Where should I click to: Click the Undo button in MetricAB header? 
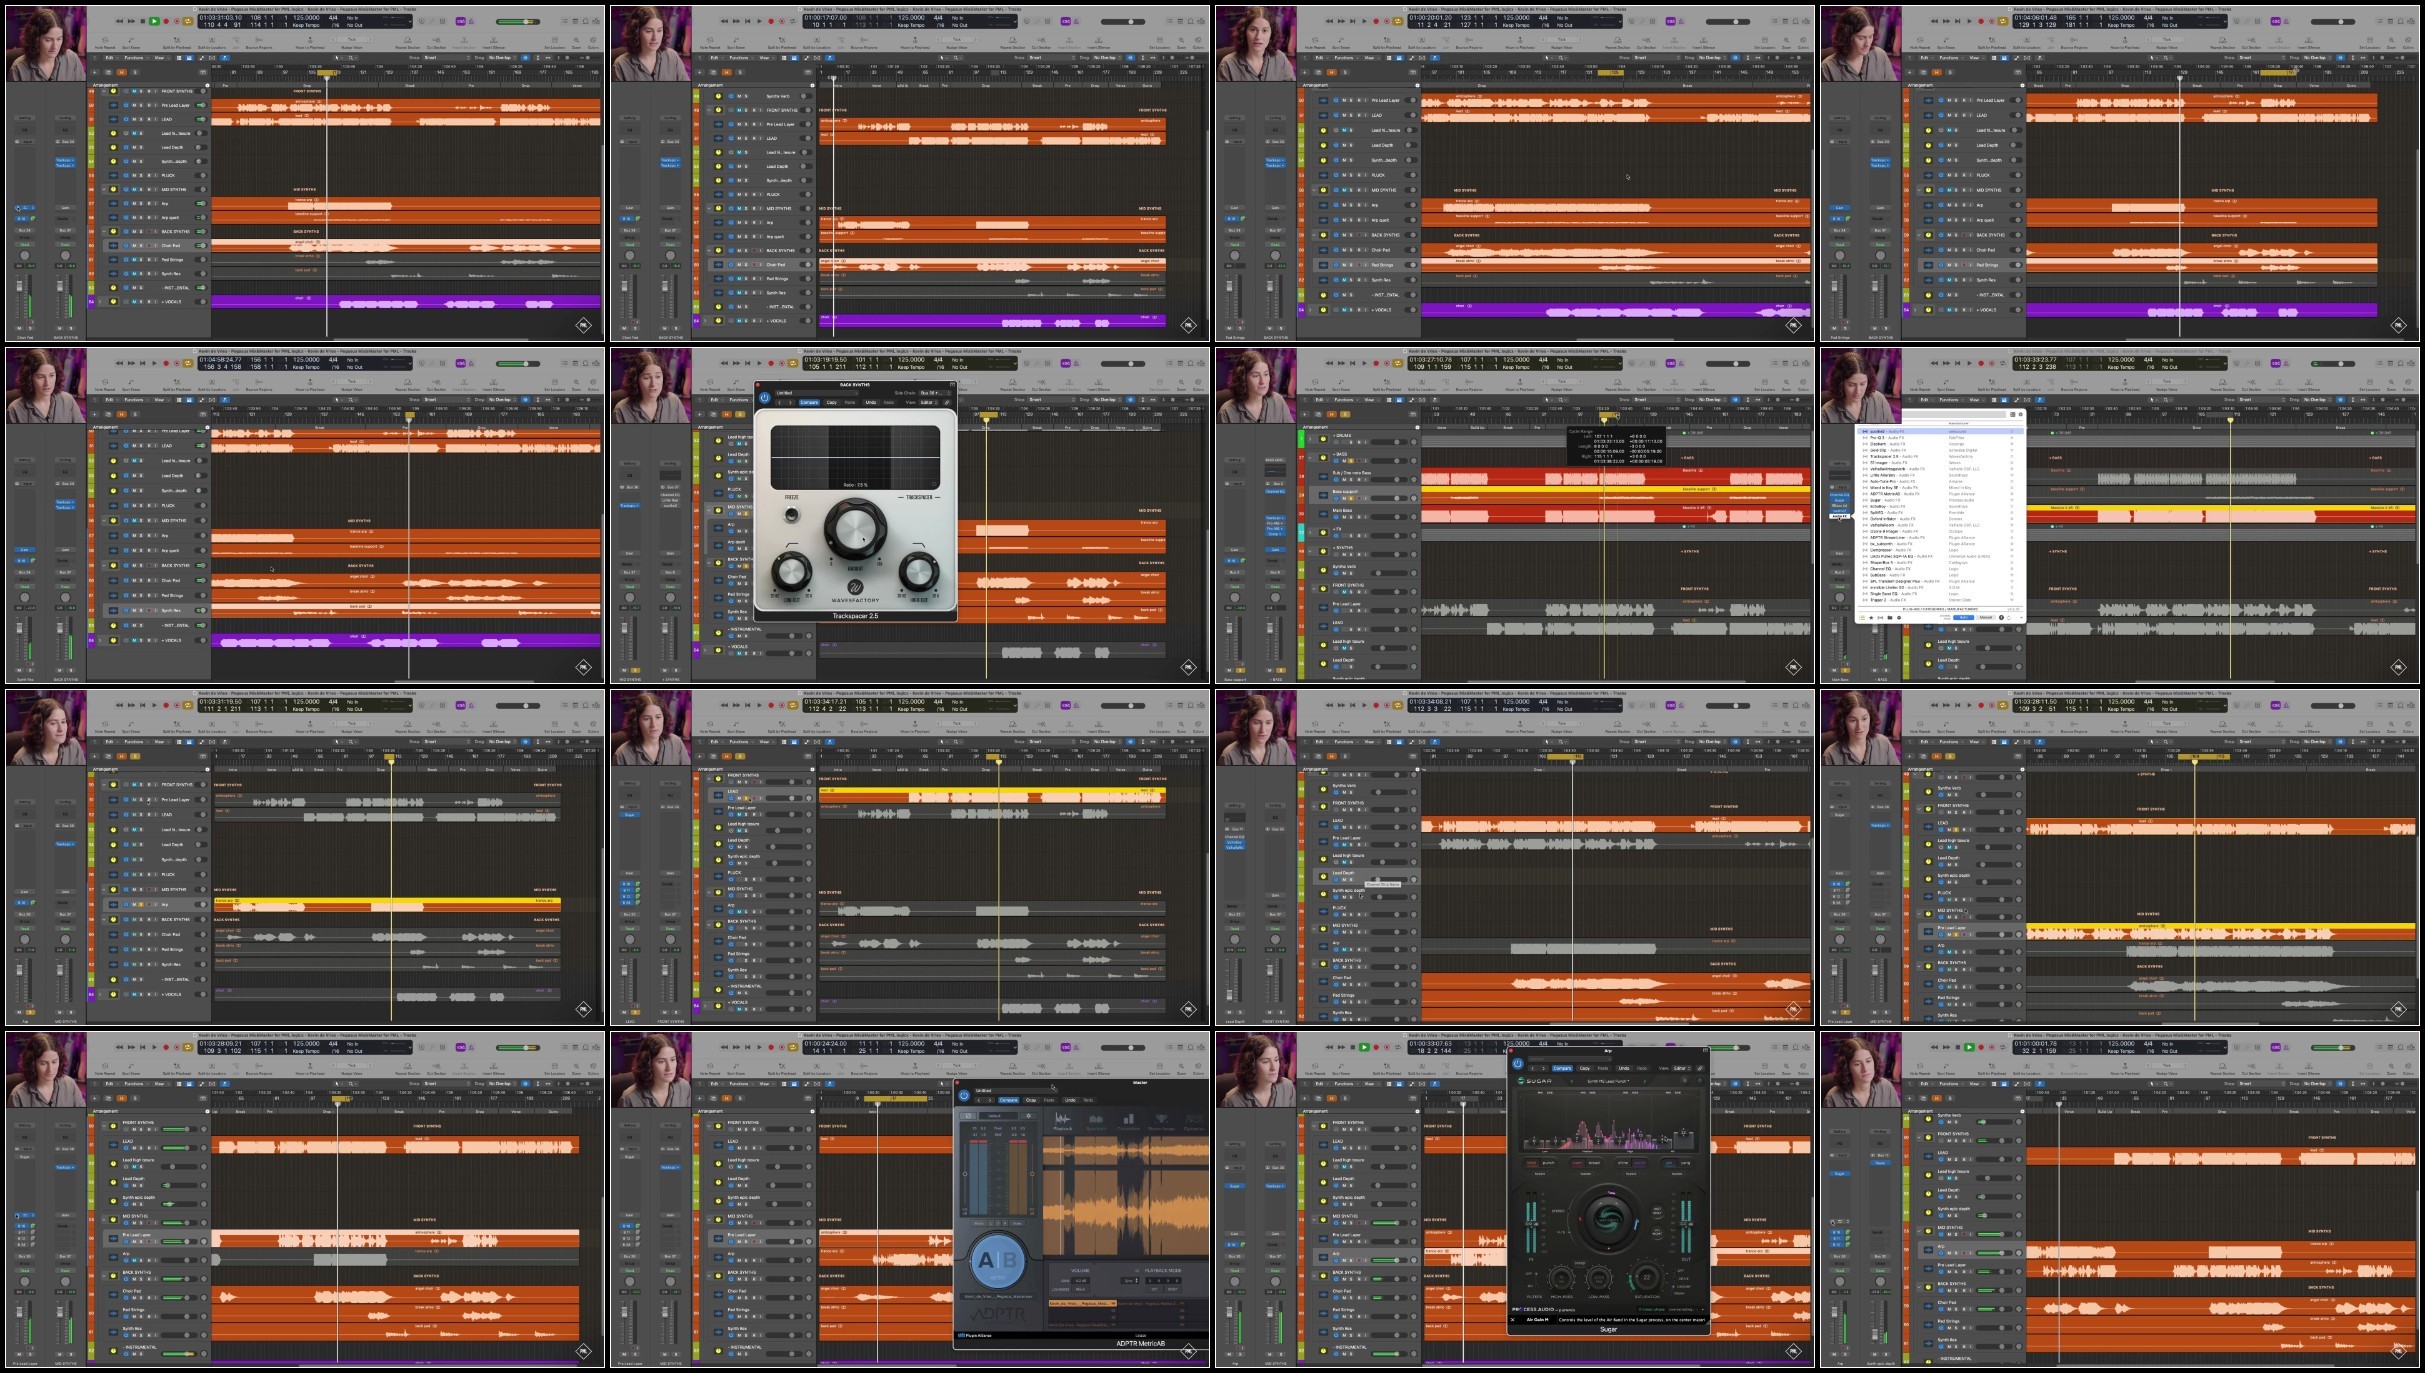click(1070, 1100)
